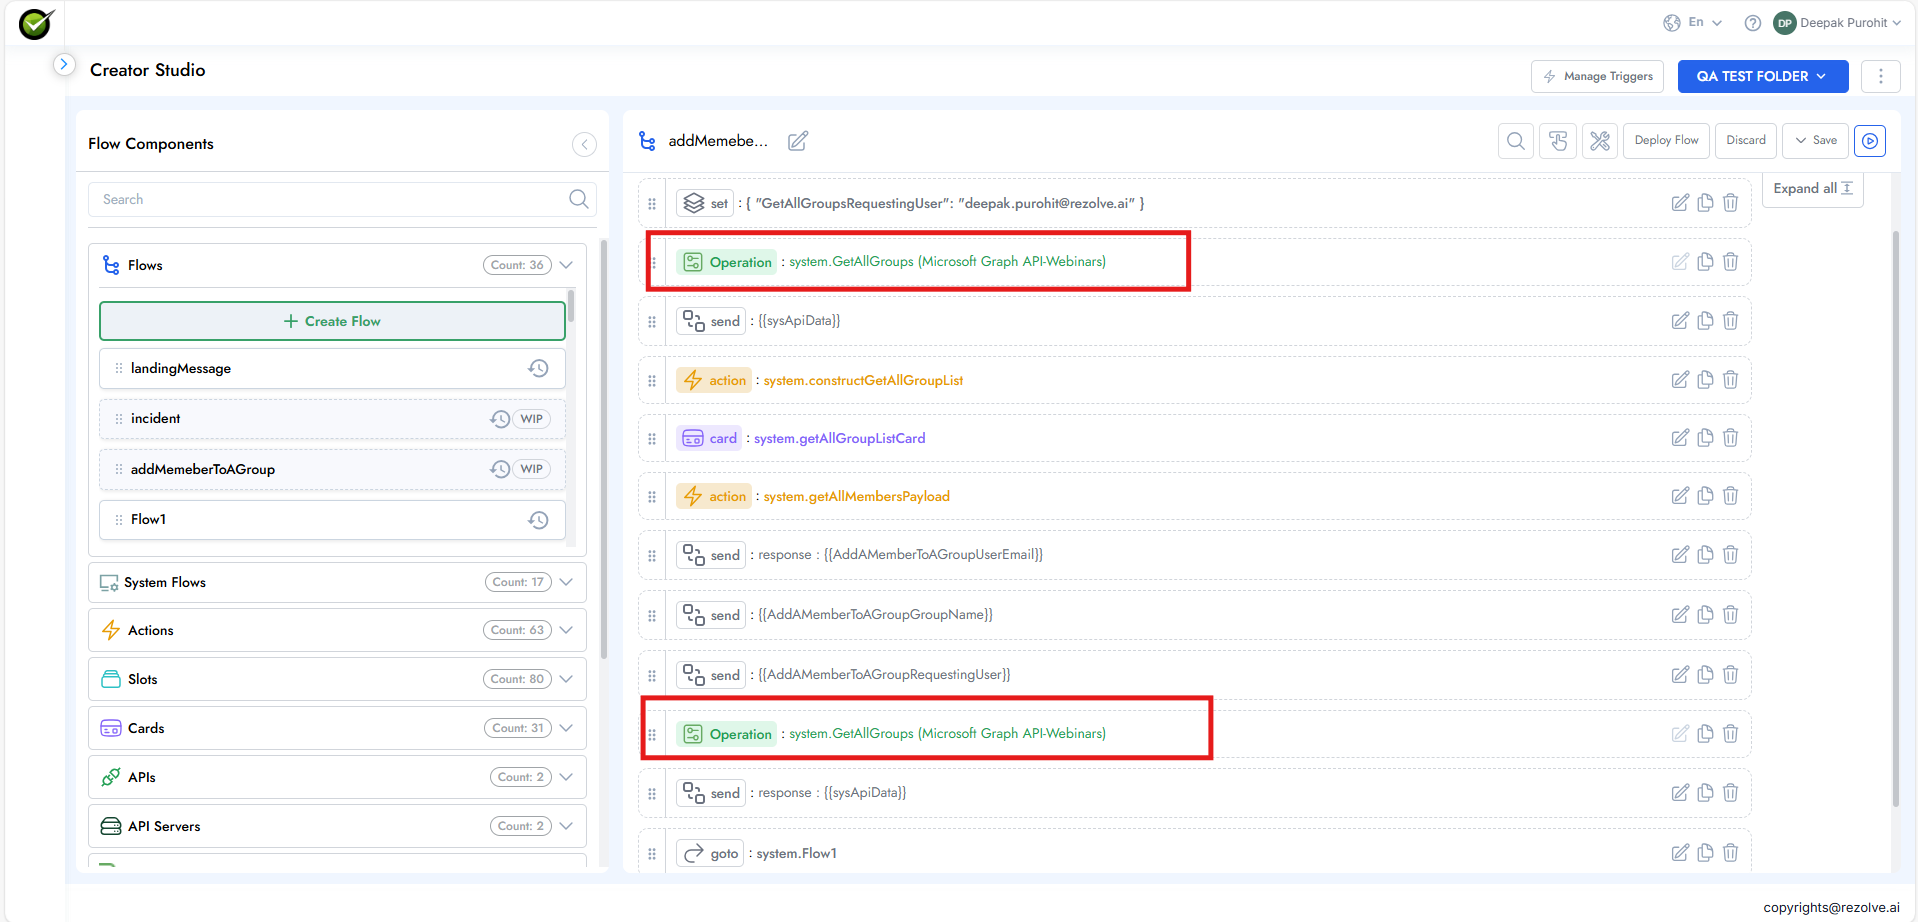Open the help question mark icon
1918x922 pixels.
tap(1752, 22)
